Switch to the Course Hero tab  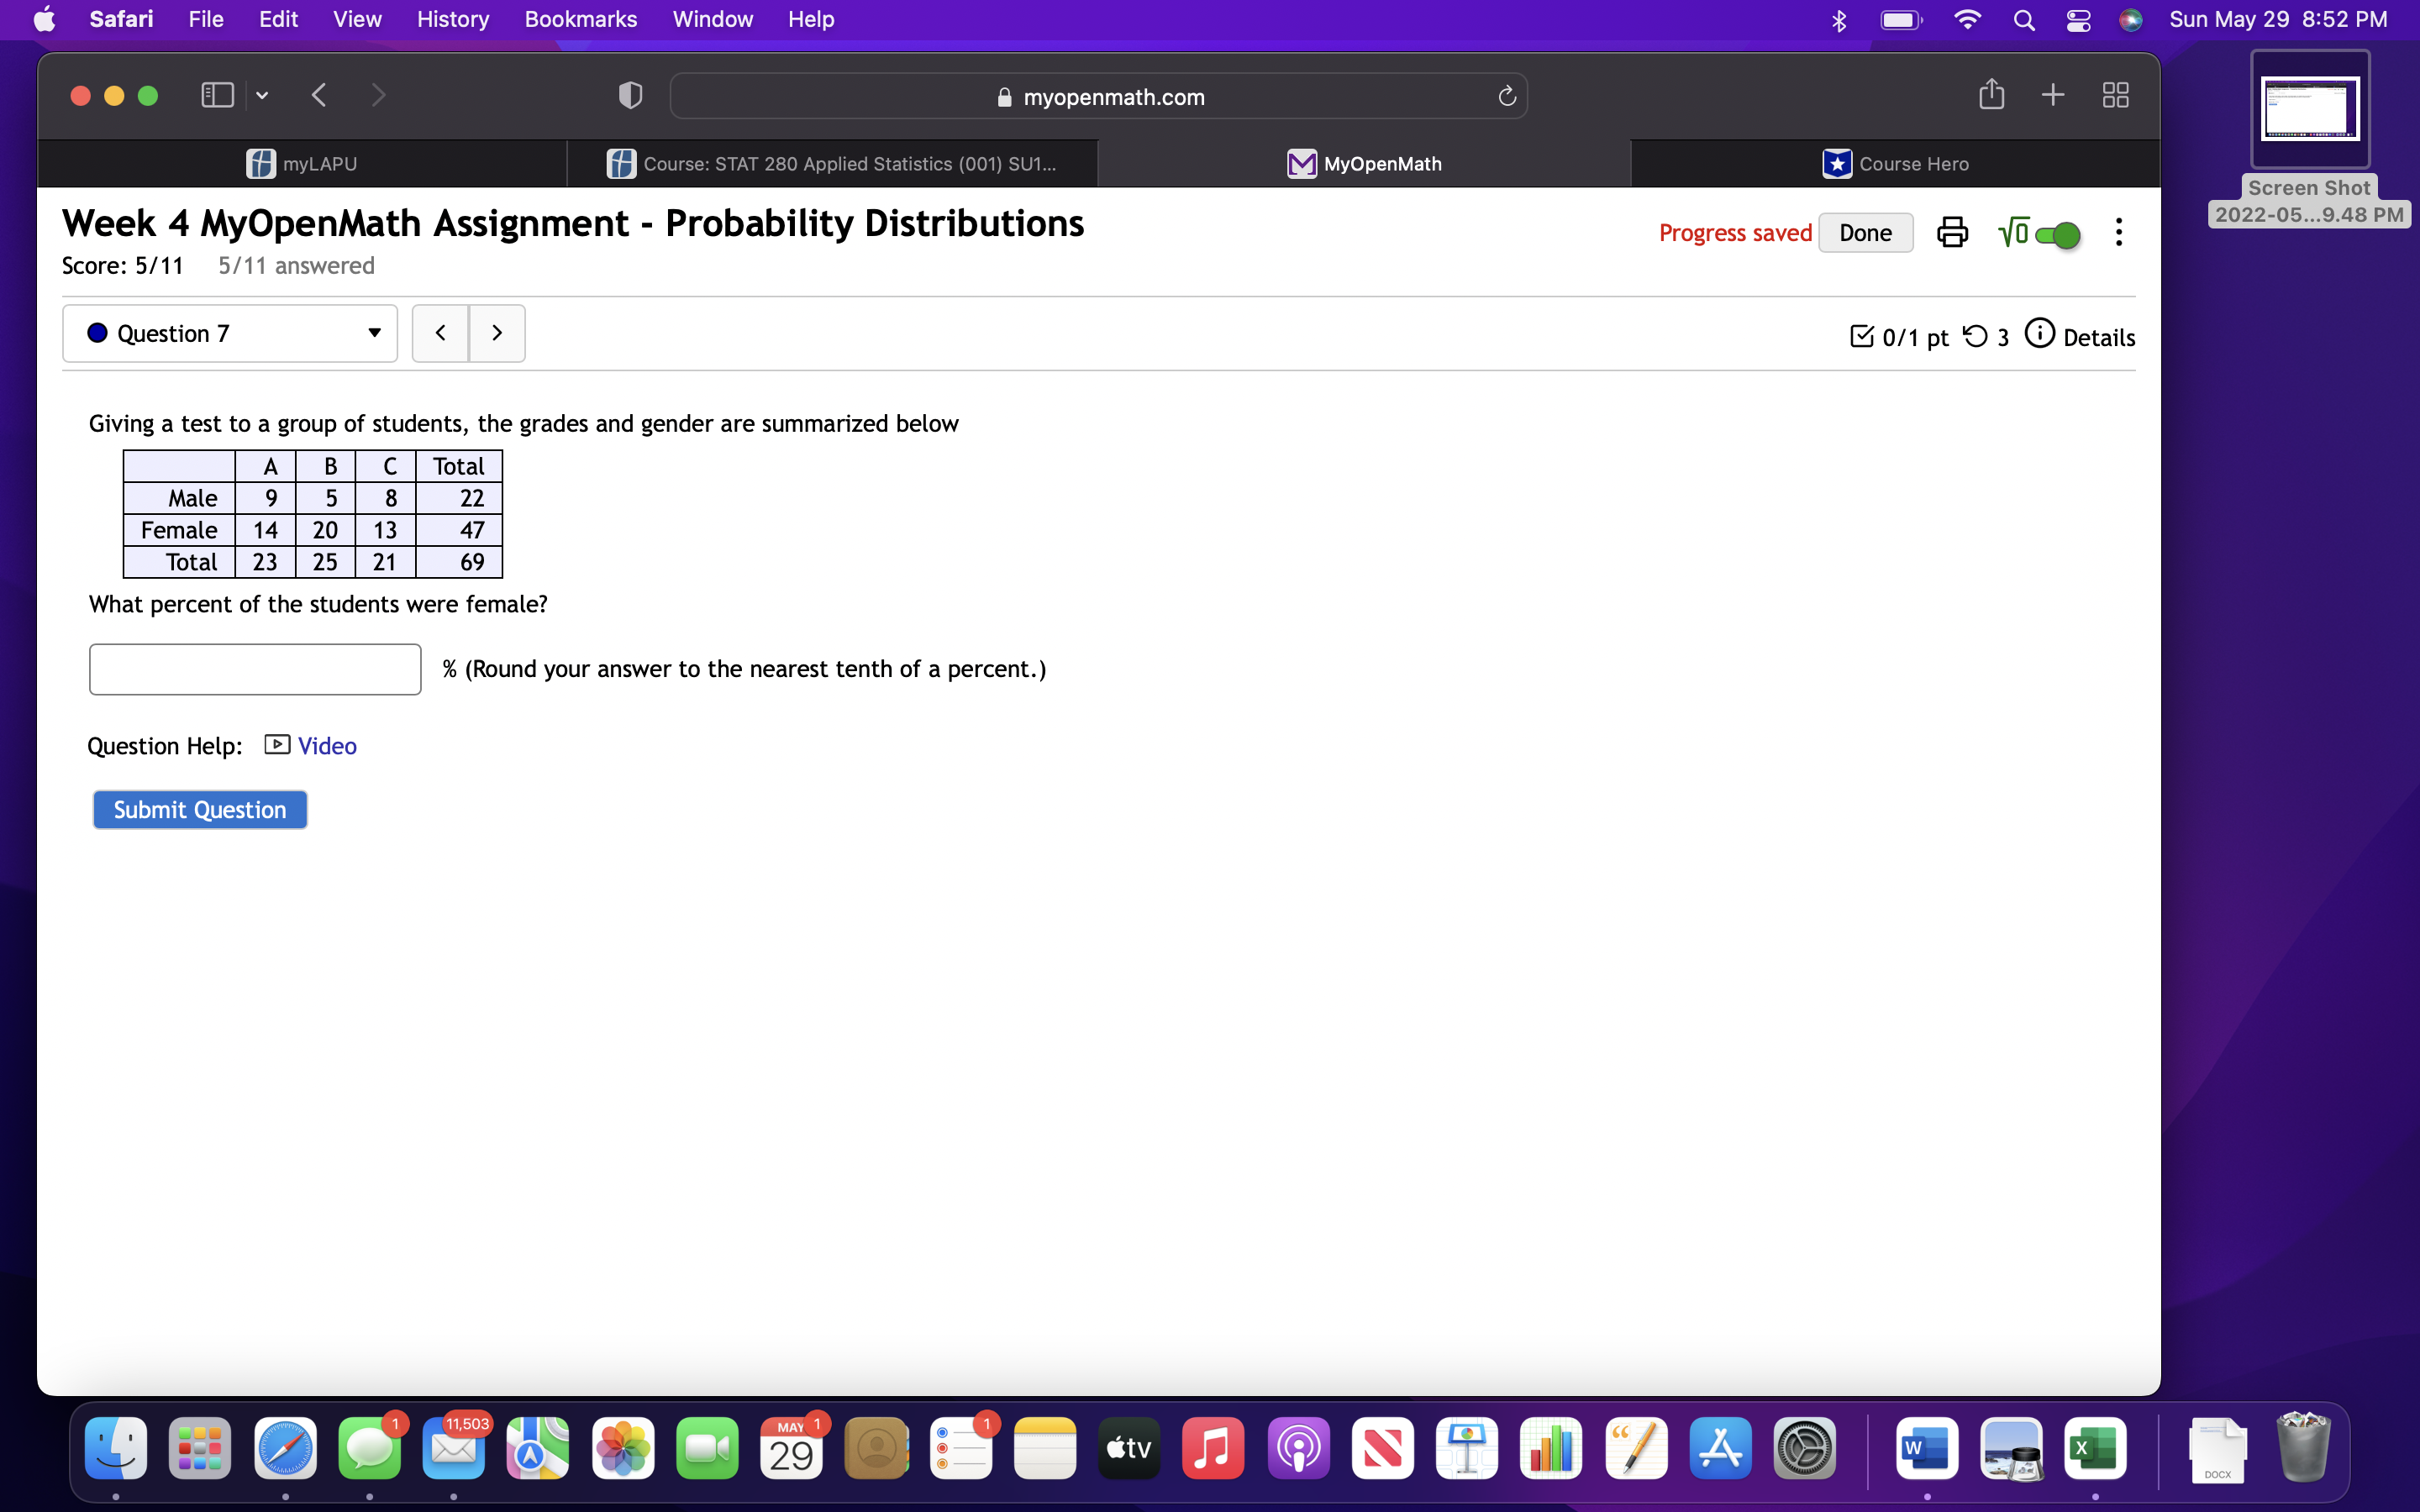pos(1894,164)
